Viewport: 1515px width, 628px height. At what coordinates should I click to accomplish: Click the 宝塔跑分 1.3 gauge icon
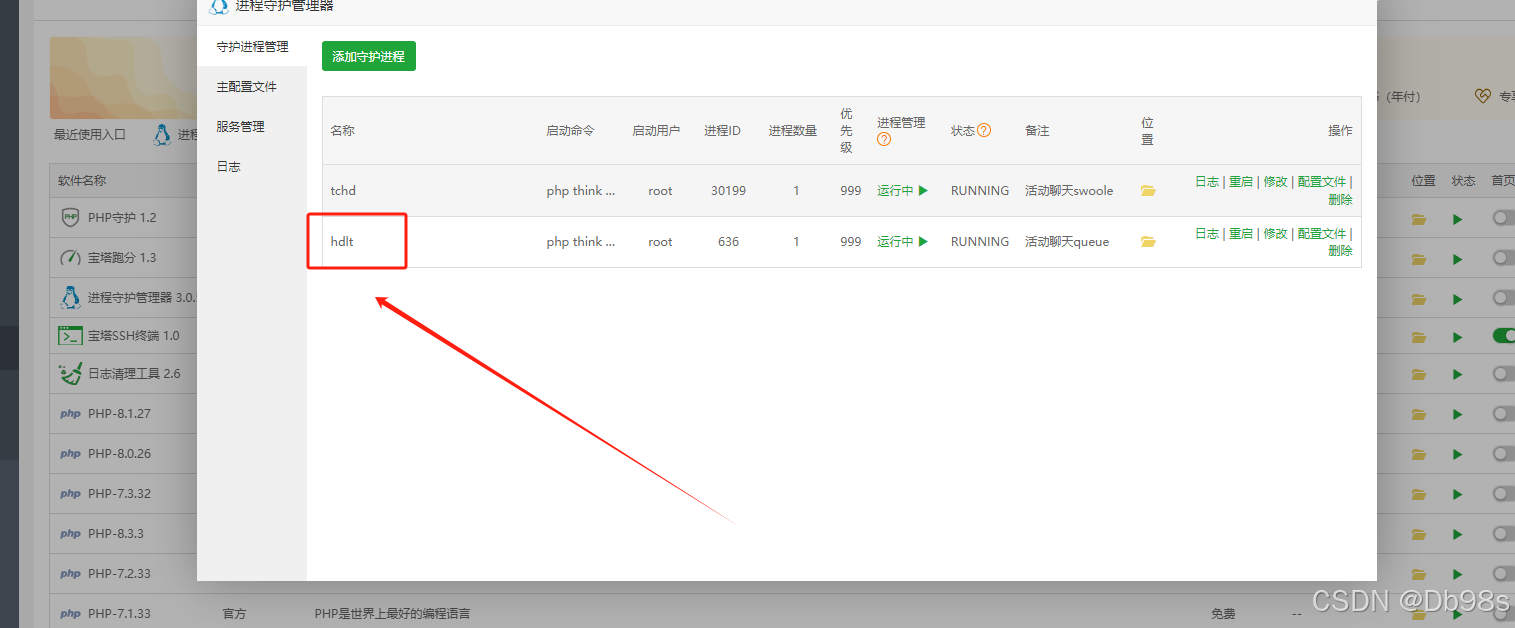coord(70,257)
